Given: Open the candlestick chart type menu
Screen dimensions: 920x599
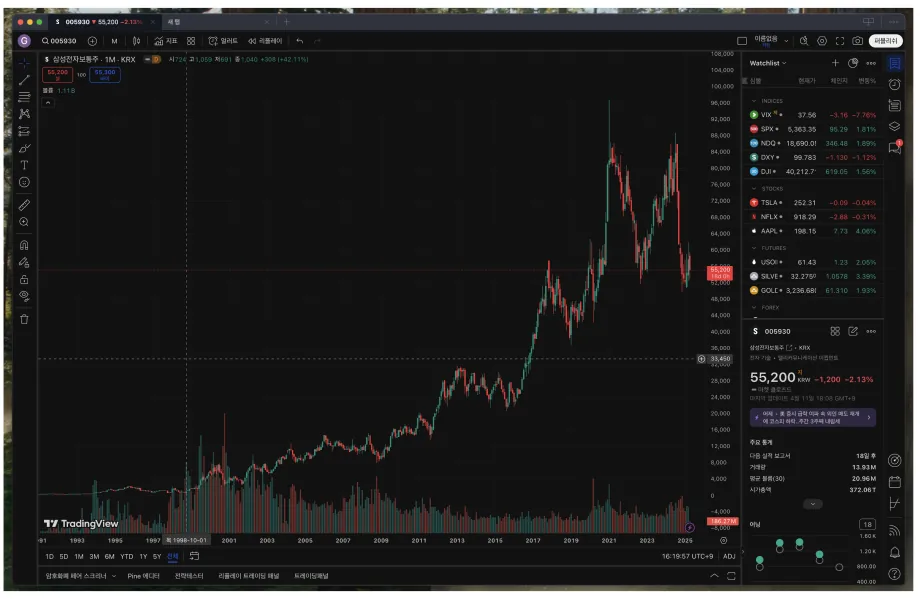Looking at the screenshot, I should [x=136, y=41].
